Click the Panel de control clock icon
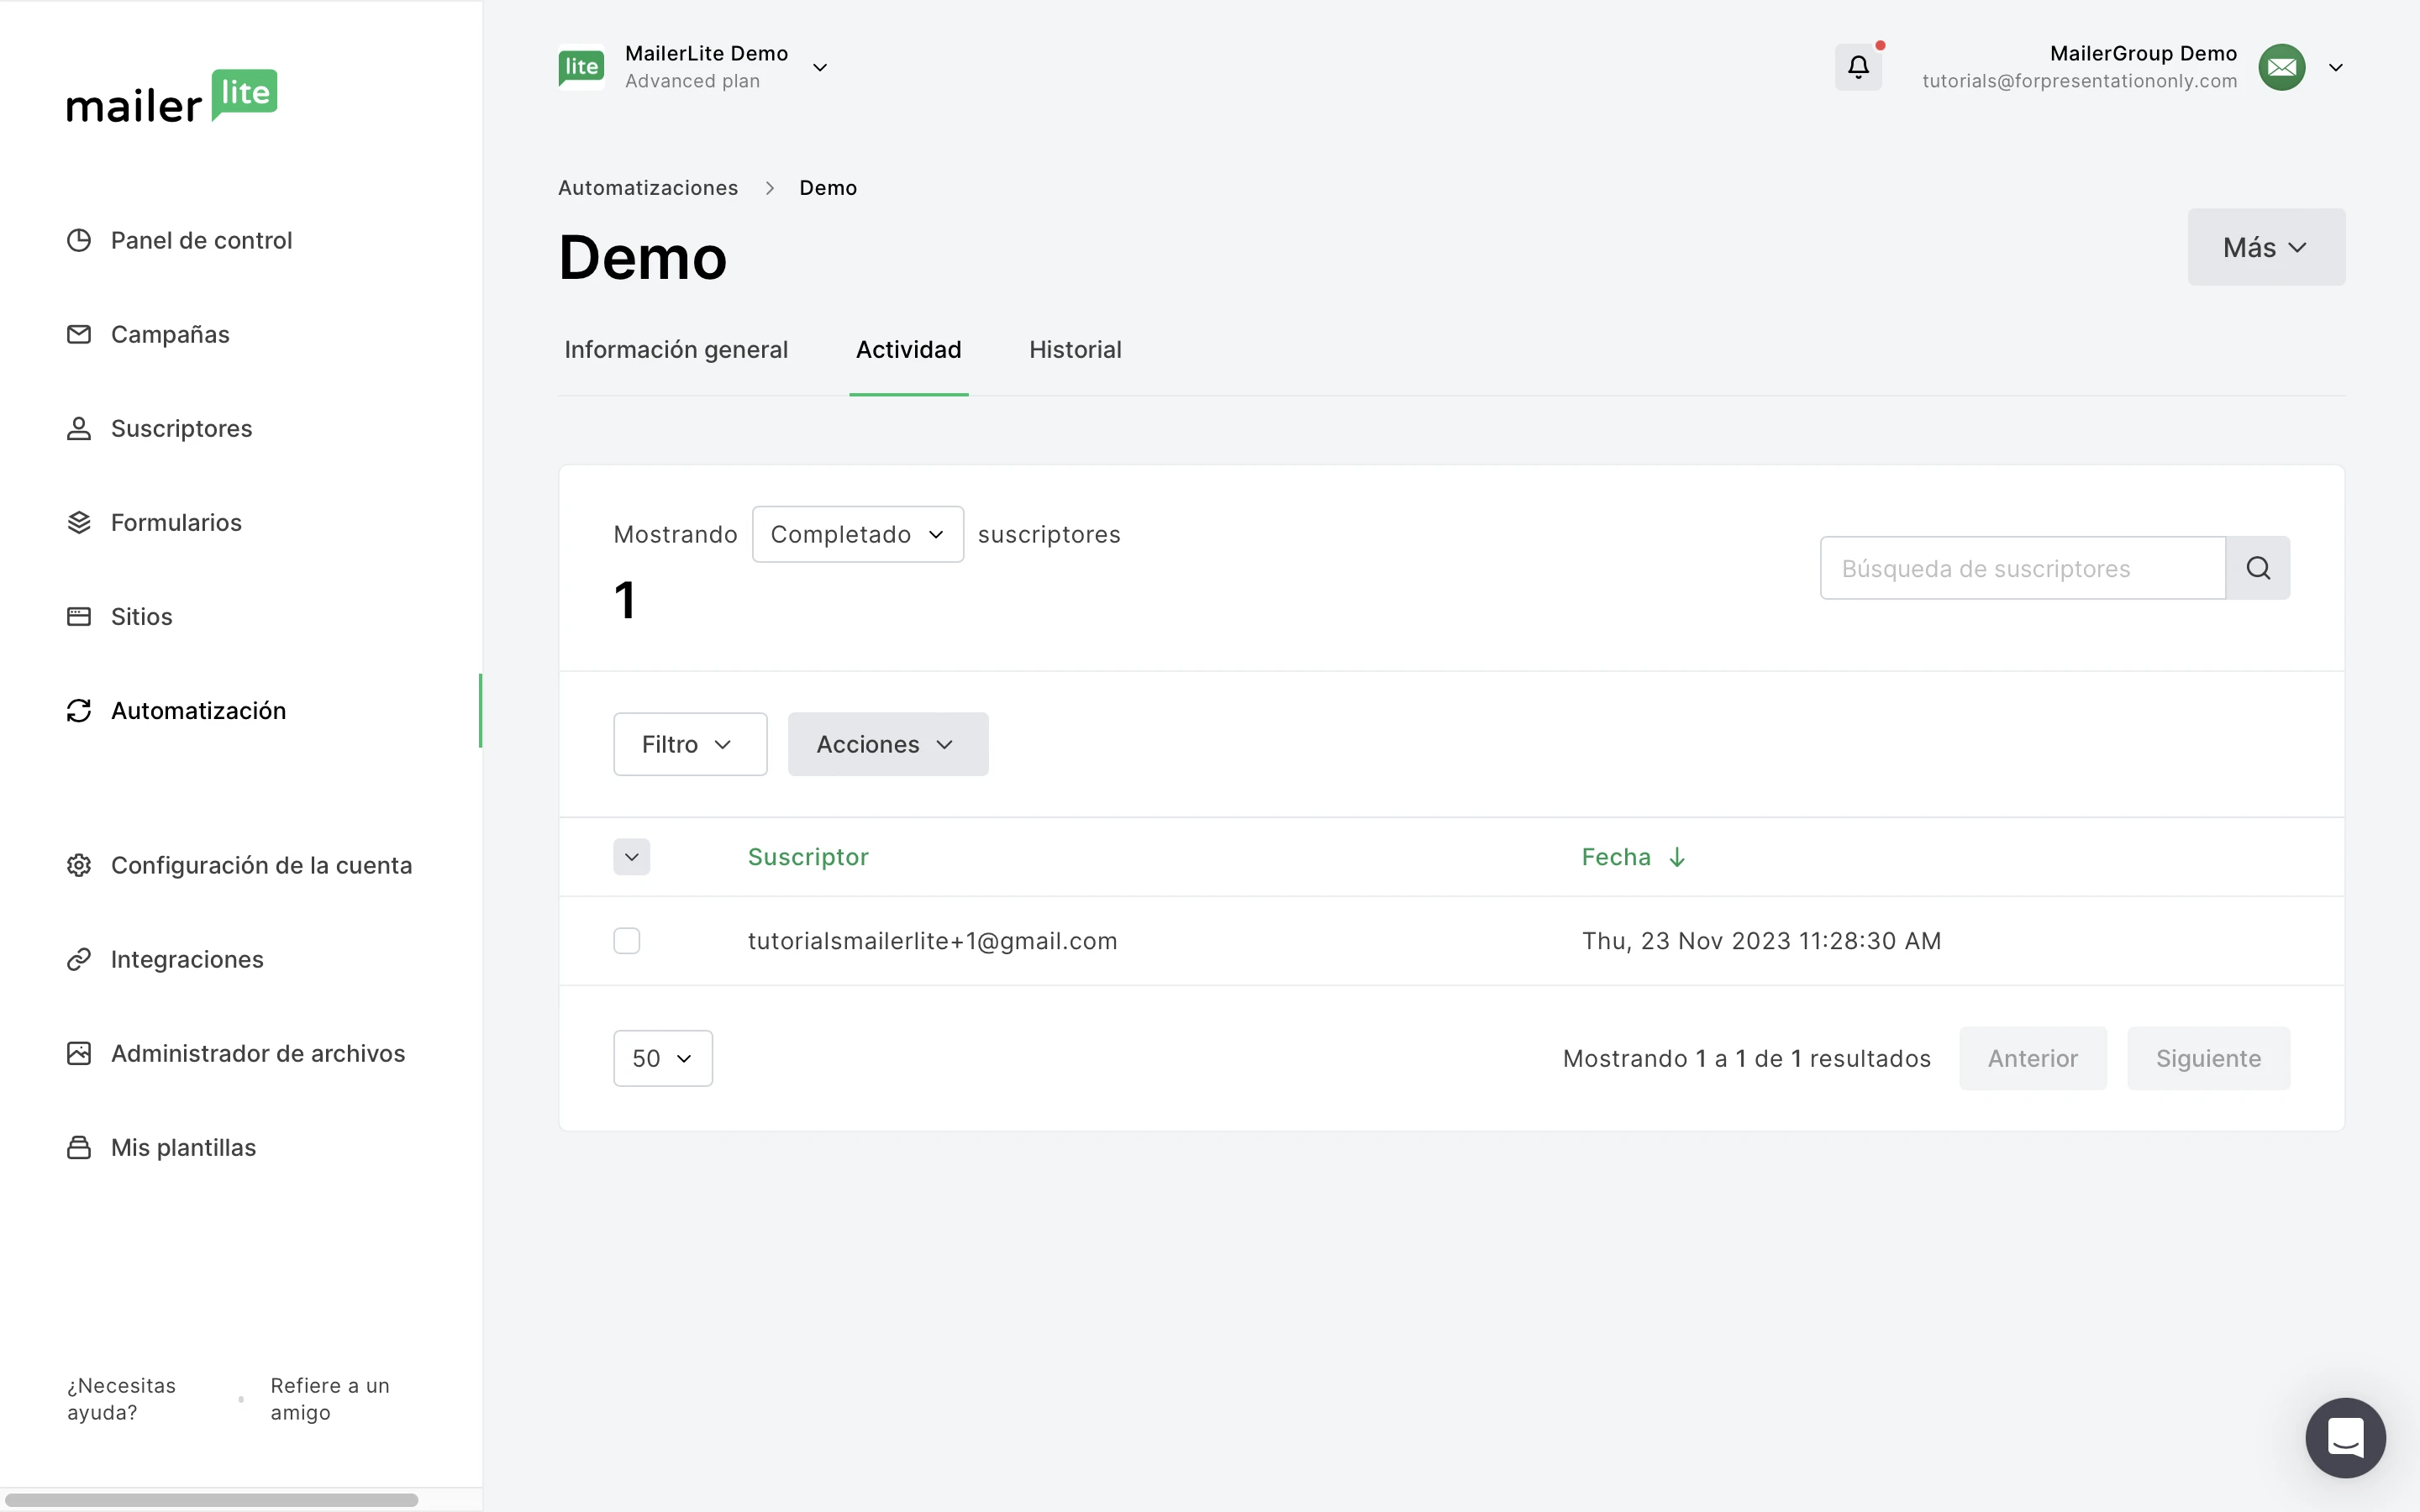This screenshot has width=2420, height=1512. click(x=79, y=240)
